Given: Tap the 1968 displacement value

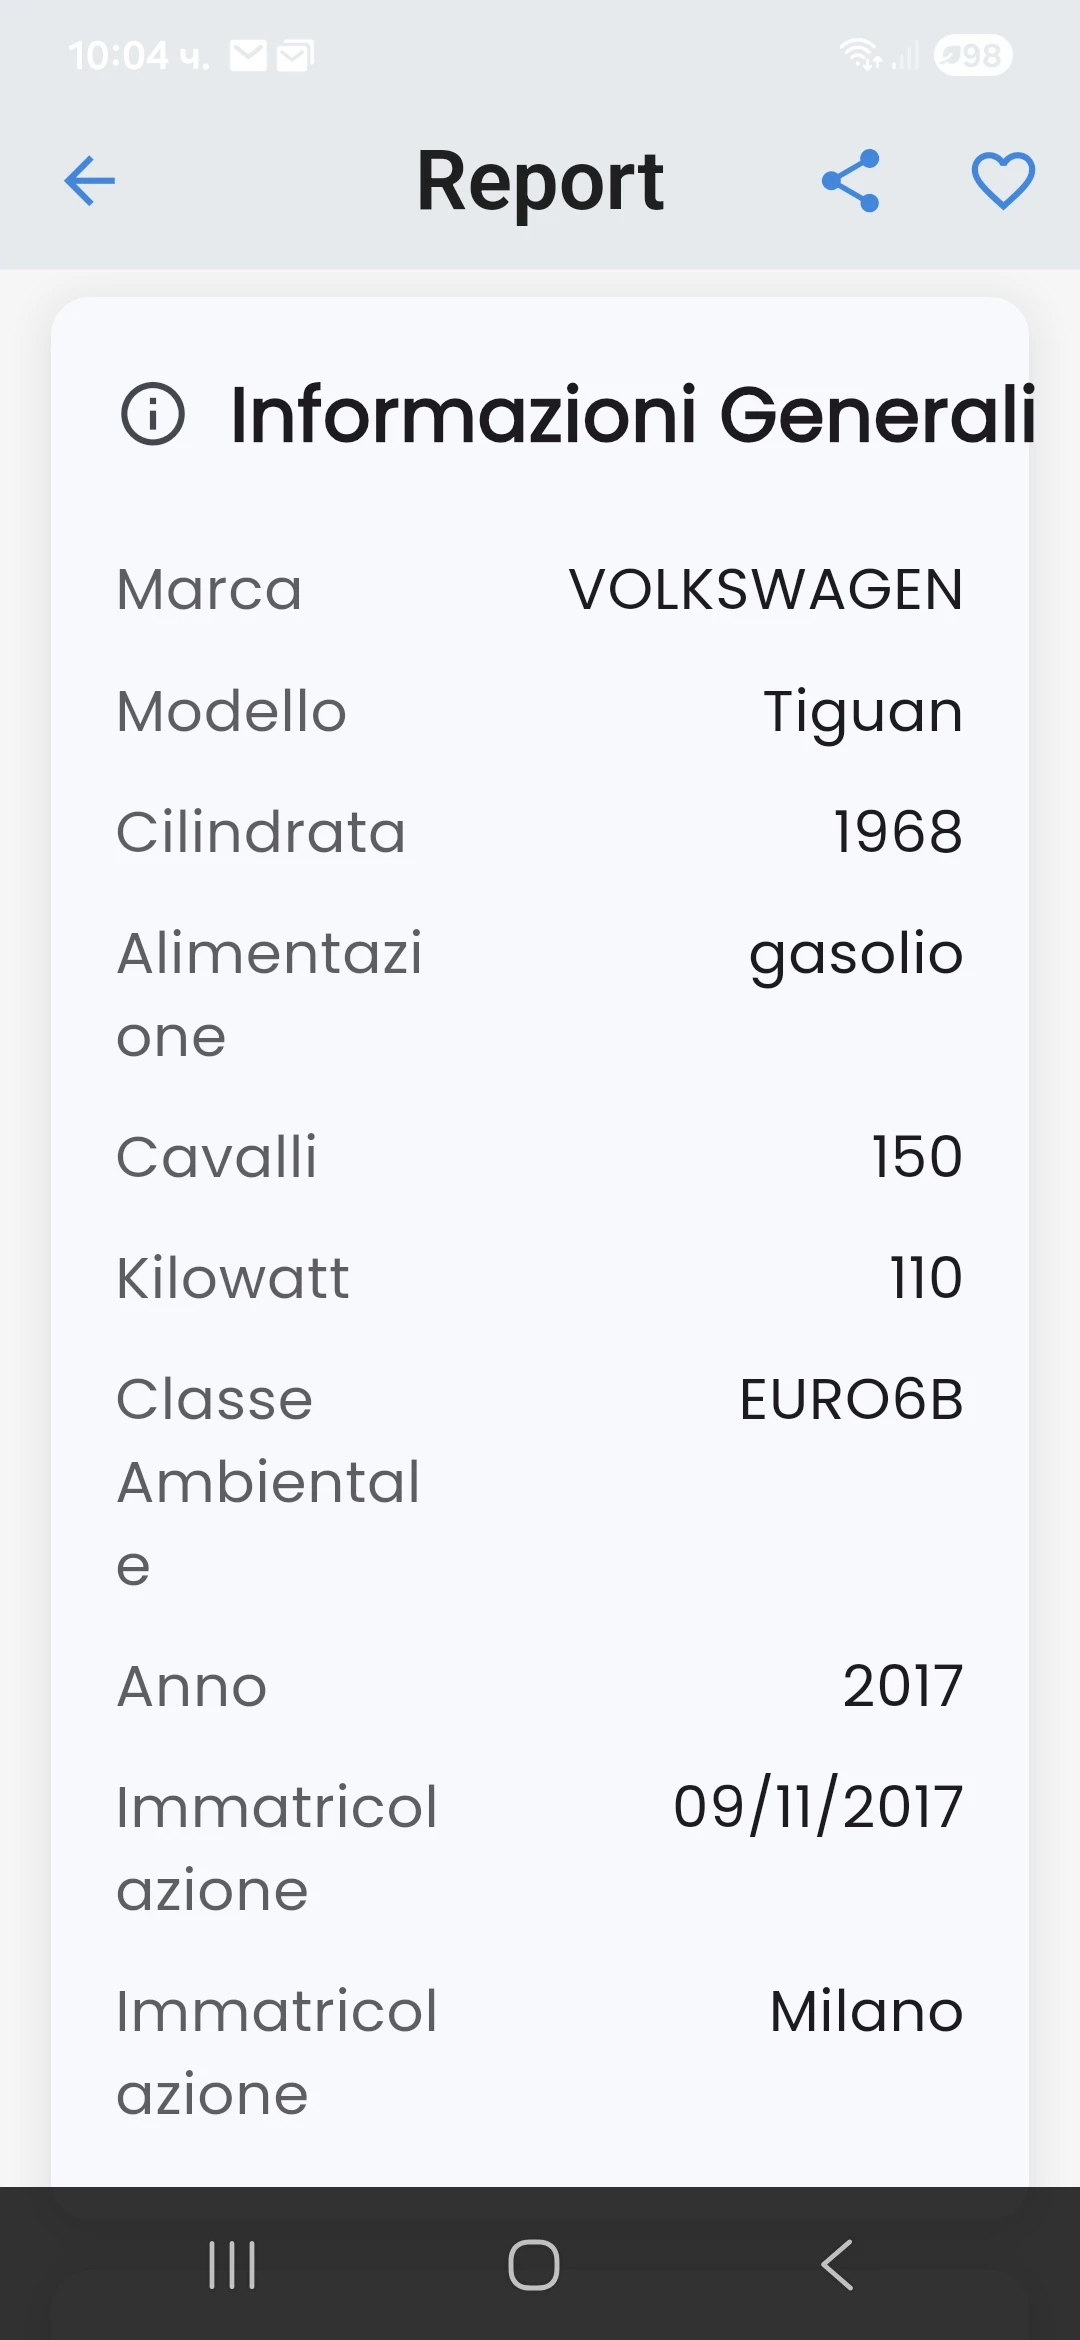Looking at the screenshot, I should [898, 832].
